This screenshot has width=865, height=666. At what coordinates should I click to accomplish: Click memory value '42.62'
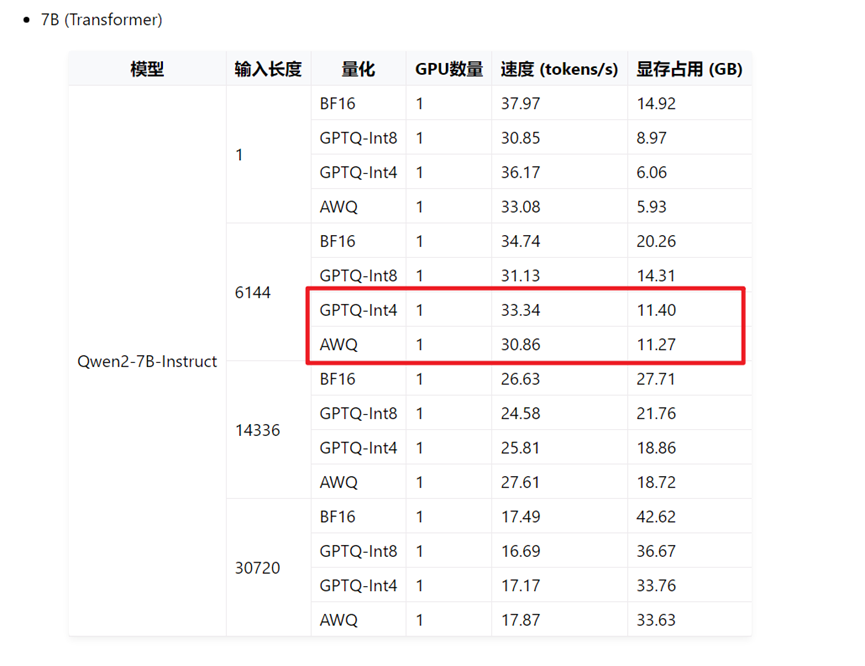[656, 516]
